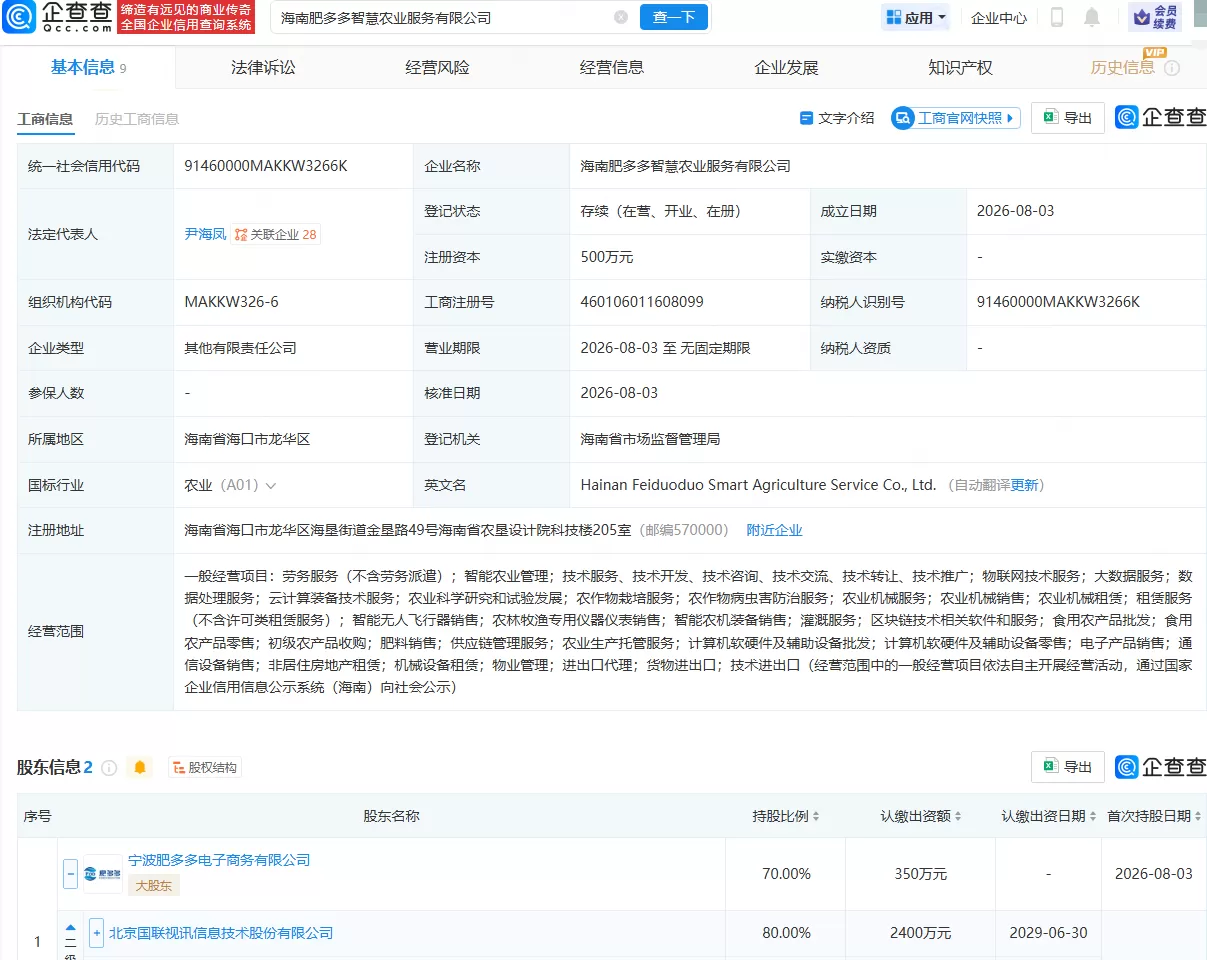Switch to 经营风险 tab
The height and width of the screenshot is (960, 1207).
click(x=437, y=68)
